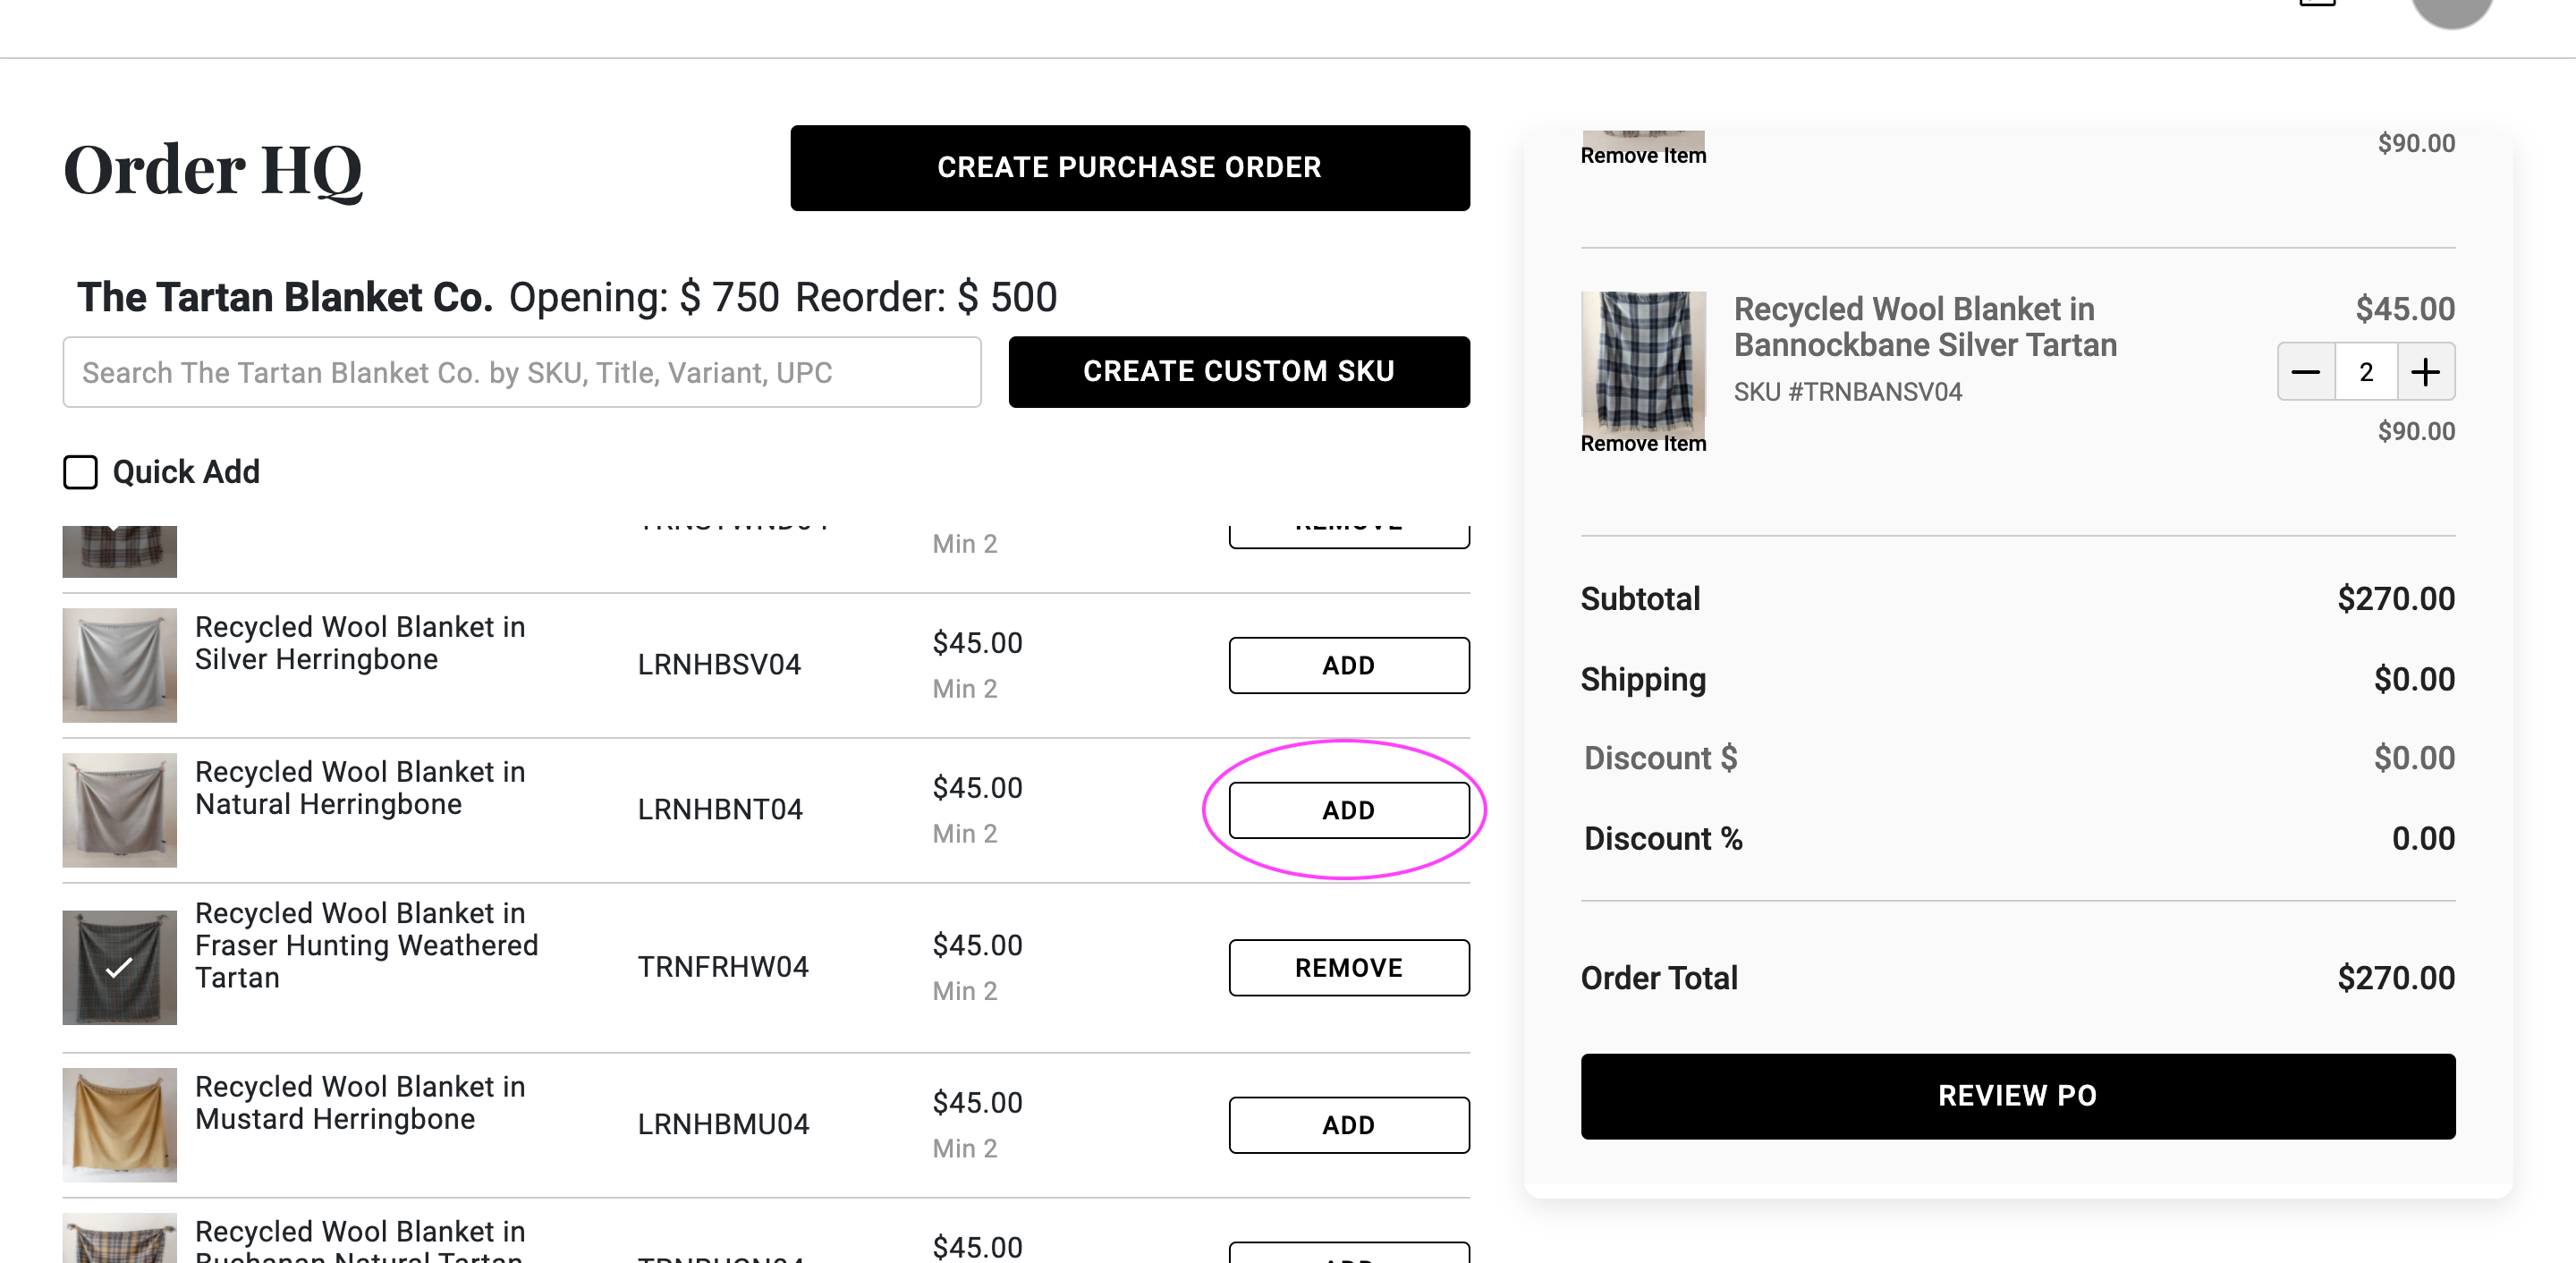Enable the Quick Add checkbox

coord(80,472)
